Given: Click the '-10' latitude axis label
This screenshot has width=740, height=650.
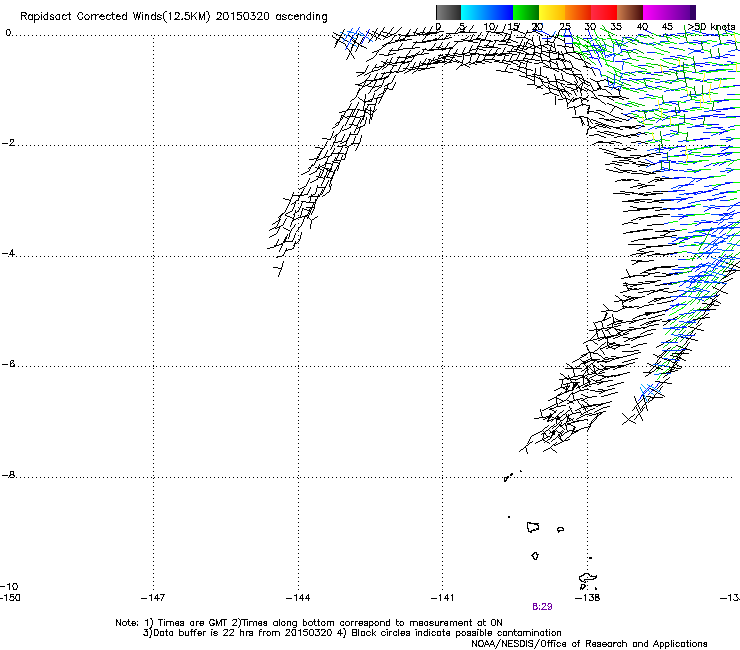Looking at the screenshot, I should (x=9, y=586).
